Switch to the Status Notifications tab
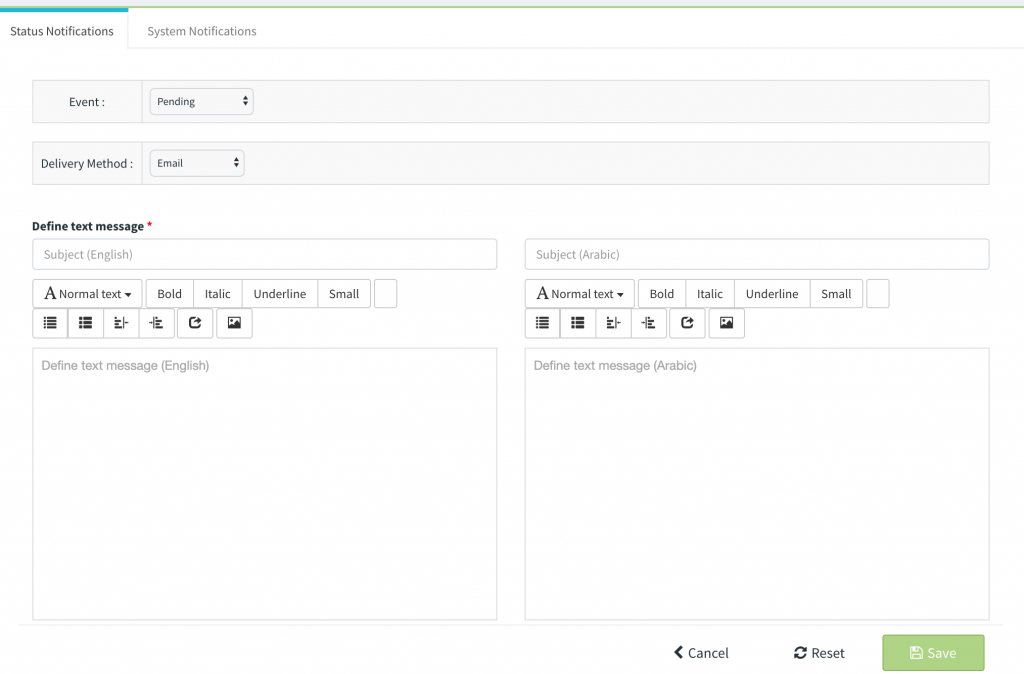 tap(62, 31)
